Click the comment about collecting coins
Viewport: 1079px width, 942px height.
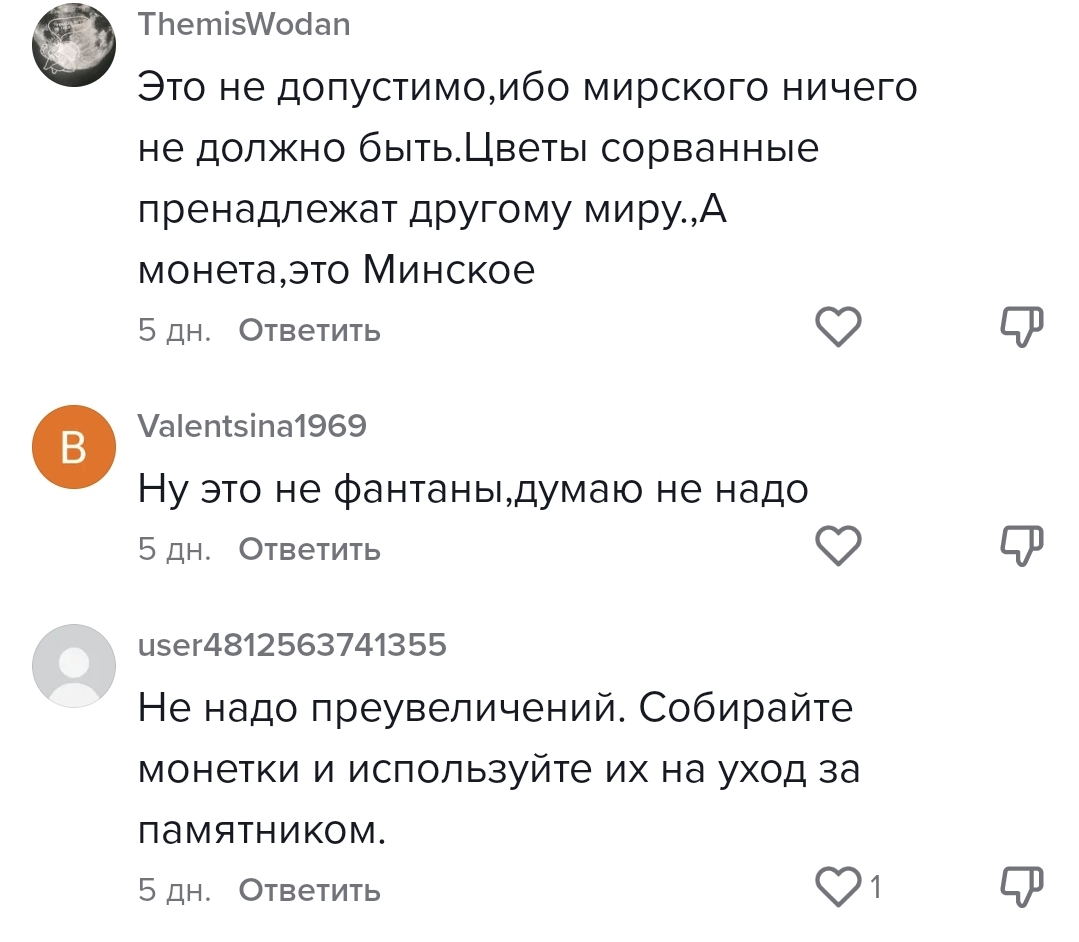coord(498,770)
